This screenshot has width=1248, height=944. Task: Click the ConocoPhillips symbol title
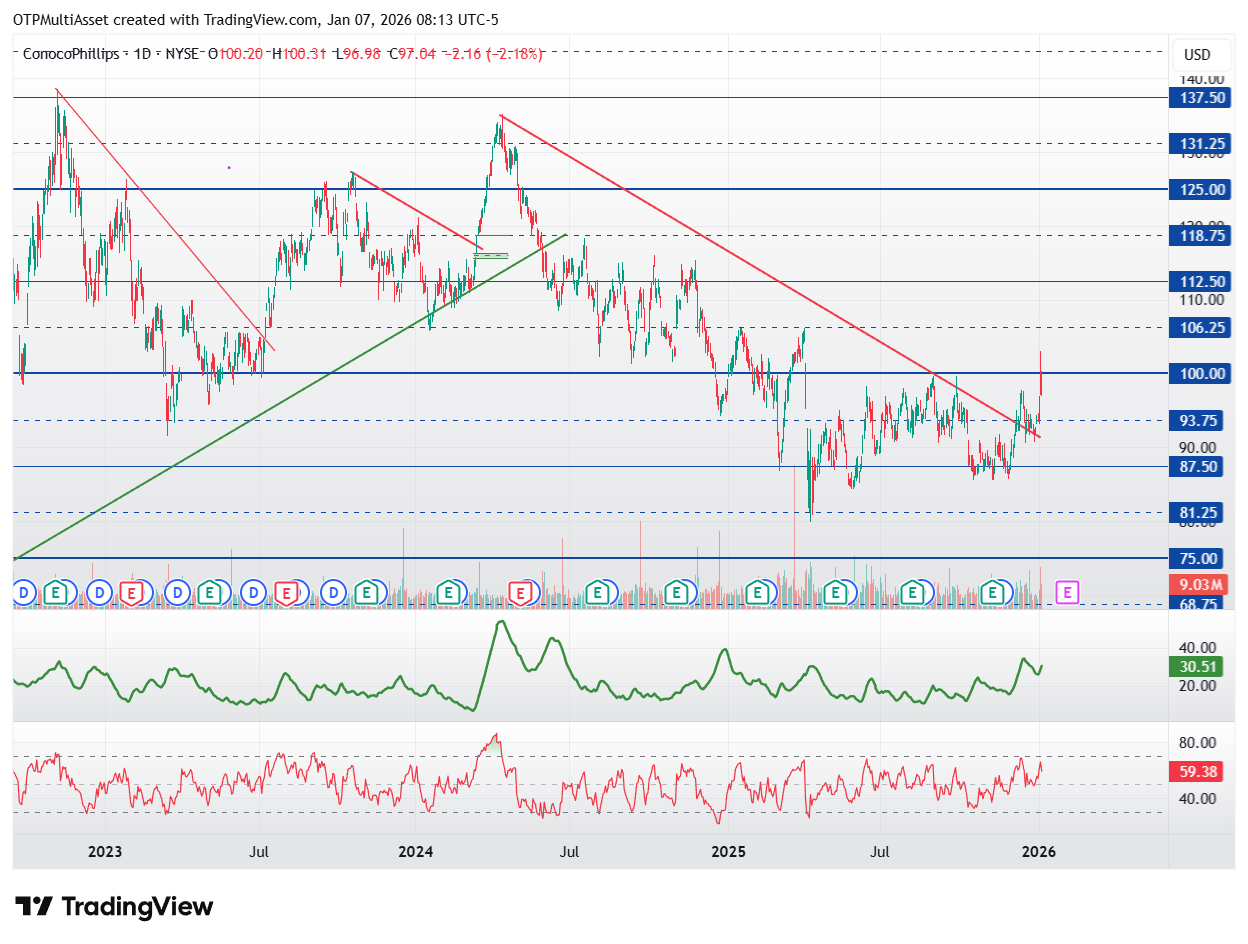click(x=70, y=54)
